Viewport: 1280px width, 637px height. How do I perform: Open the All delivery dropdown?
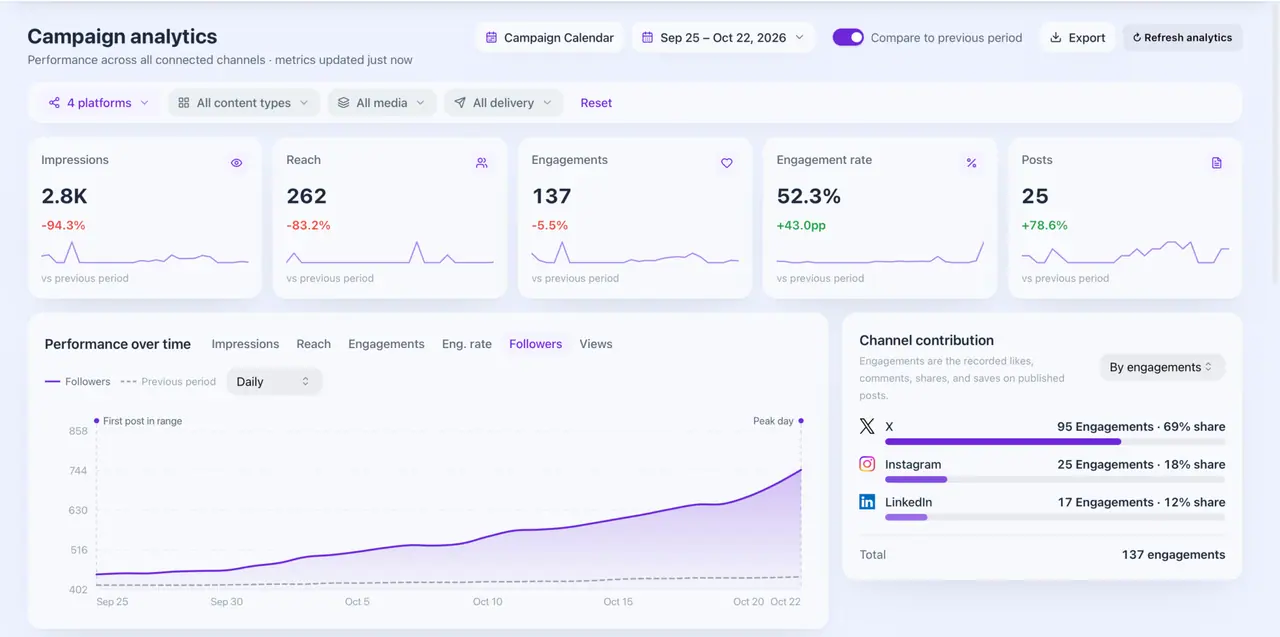click(504, 103)
